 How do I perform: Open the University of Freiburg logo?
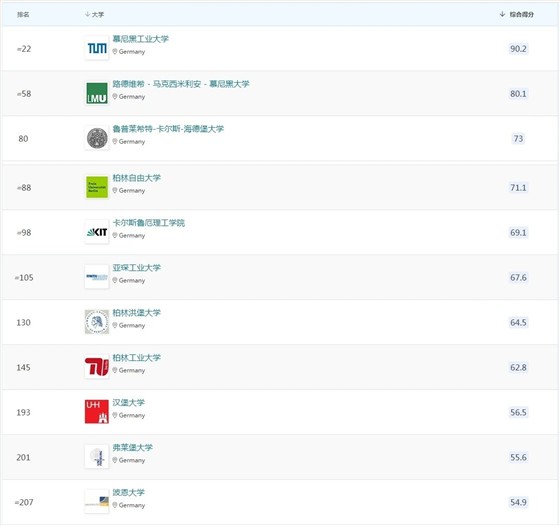97,457
